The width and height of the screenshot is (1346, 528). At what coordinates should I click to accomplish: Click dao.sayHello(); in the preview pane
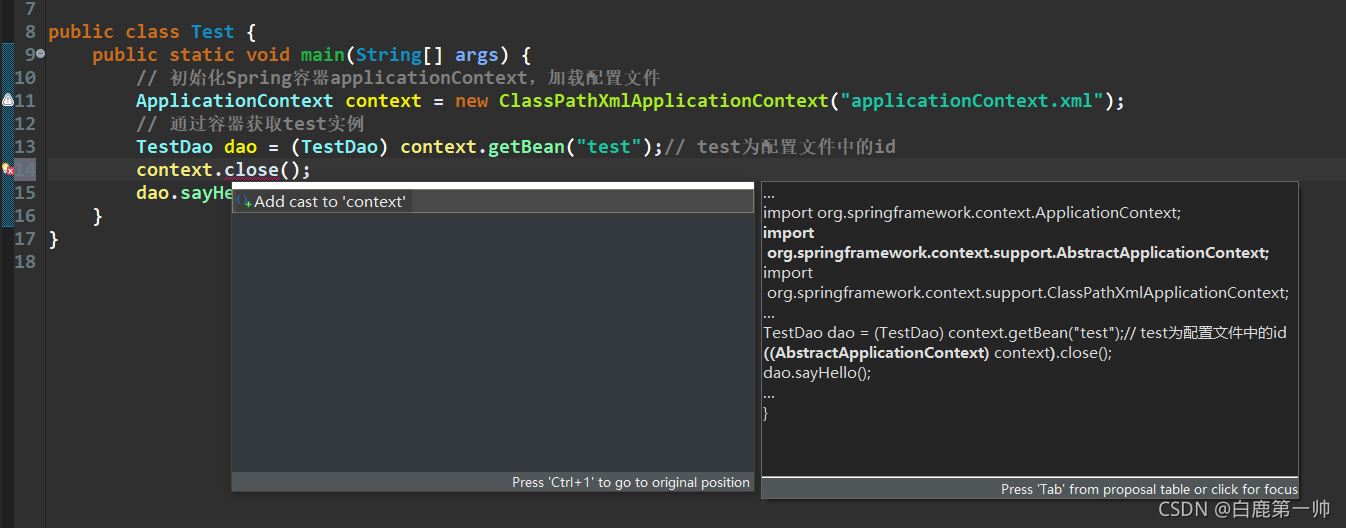pos(817,373)
